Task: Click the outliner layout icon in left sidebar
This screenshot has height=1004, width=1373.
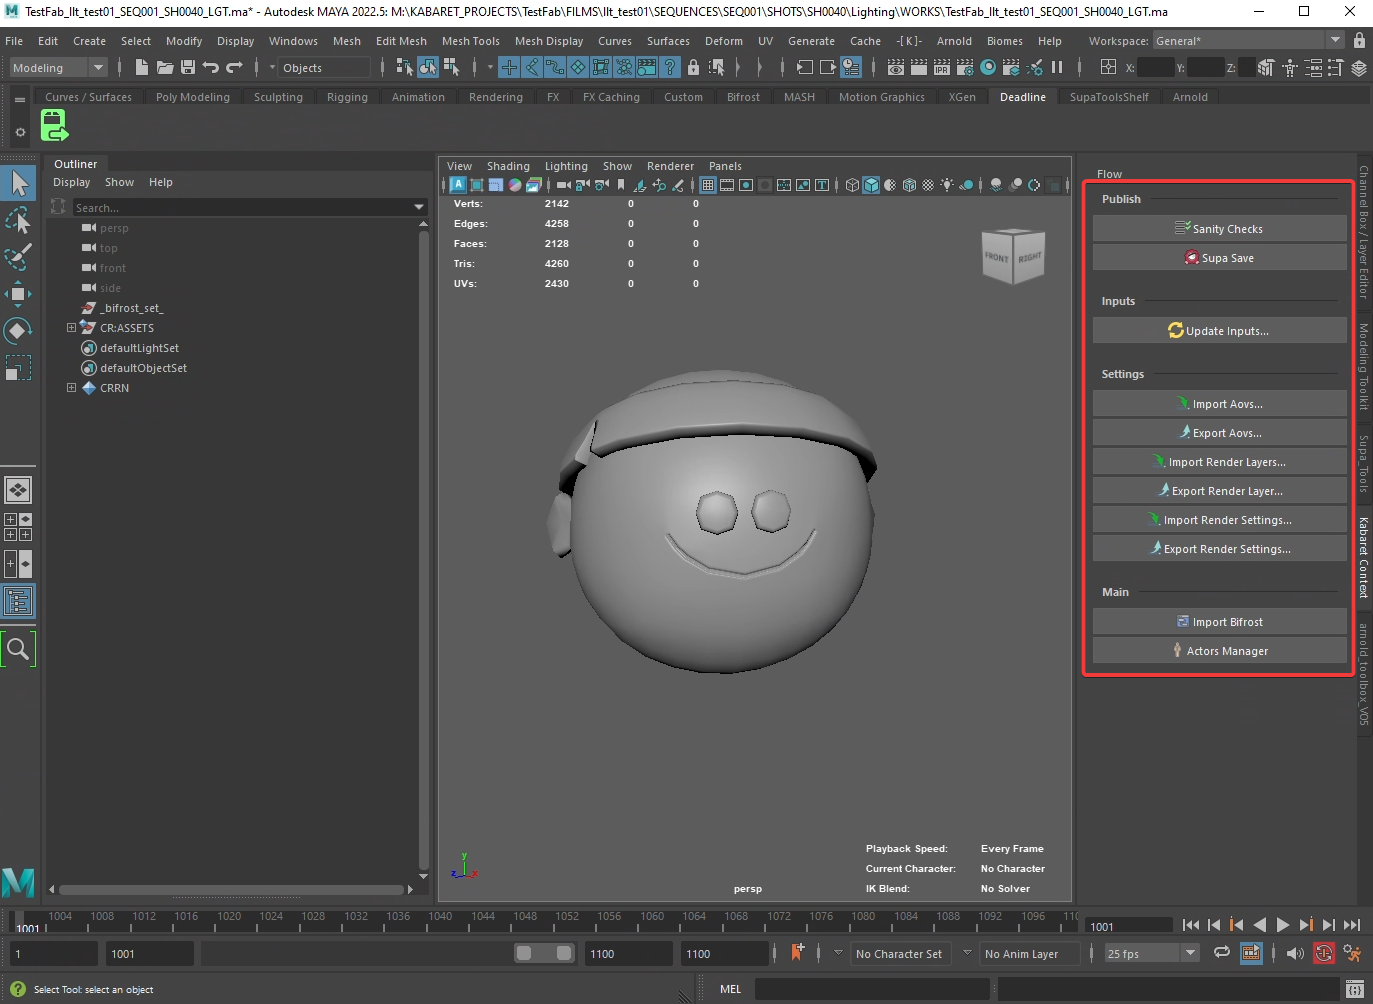Action: (18, 601)
